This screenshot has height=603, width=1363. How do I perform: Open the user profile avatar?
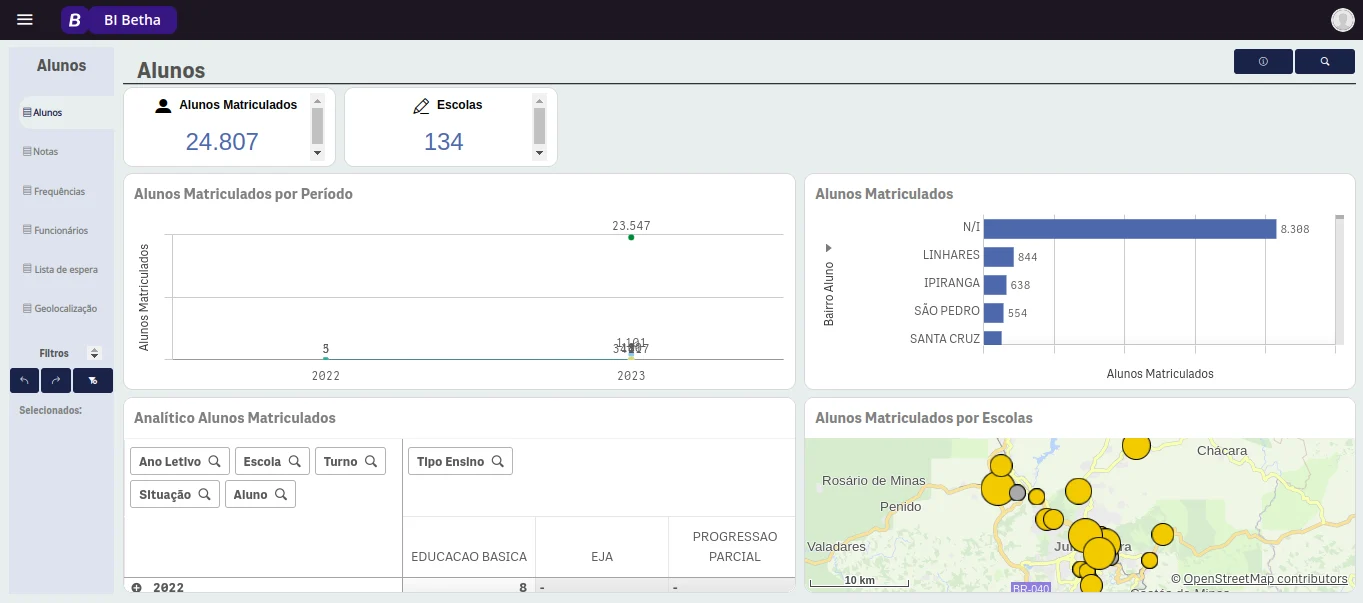[x=1342, y=20]
